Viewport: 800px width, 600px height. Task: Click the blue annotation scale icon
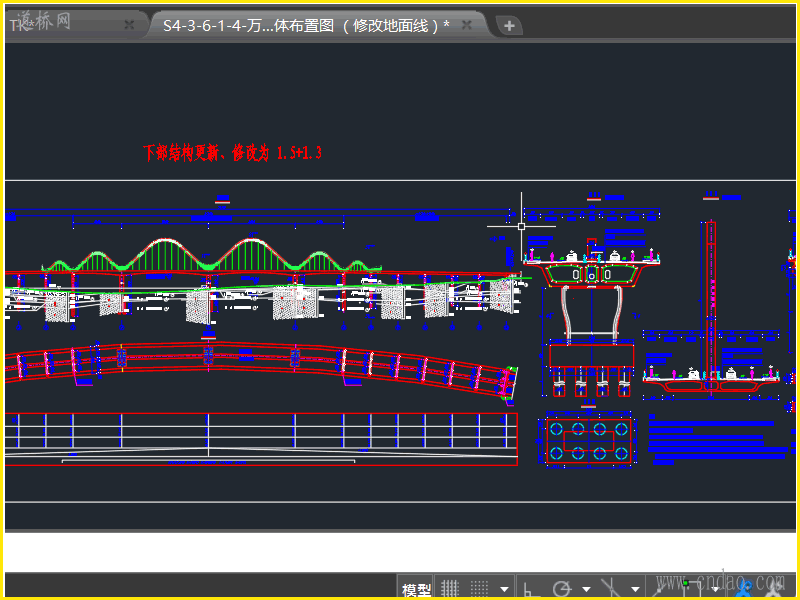(745, 588)
